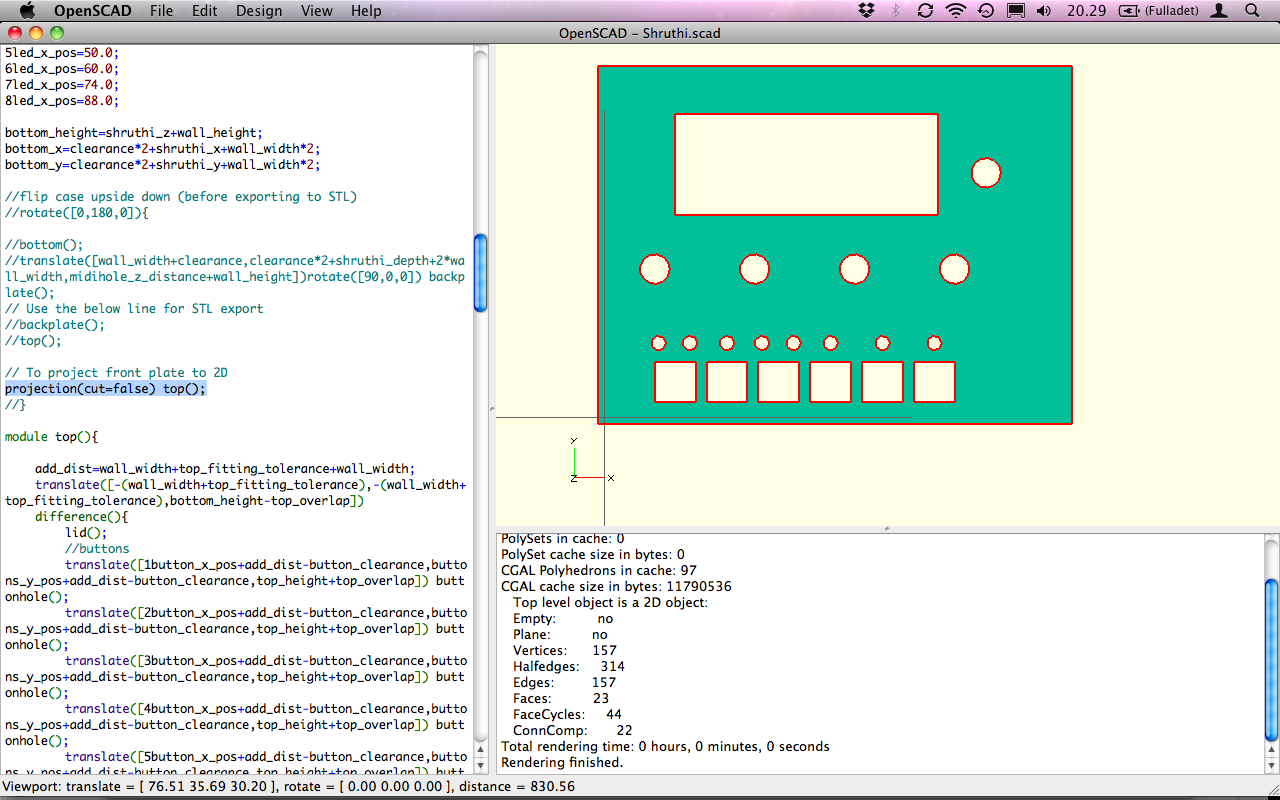Click the code editor scrollbar thumb
This screenshot has width=1280, height=800.
(x=481, y=272)
